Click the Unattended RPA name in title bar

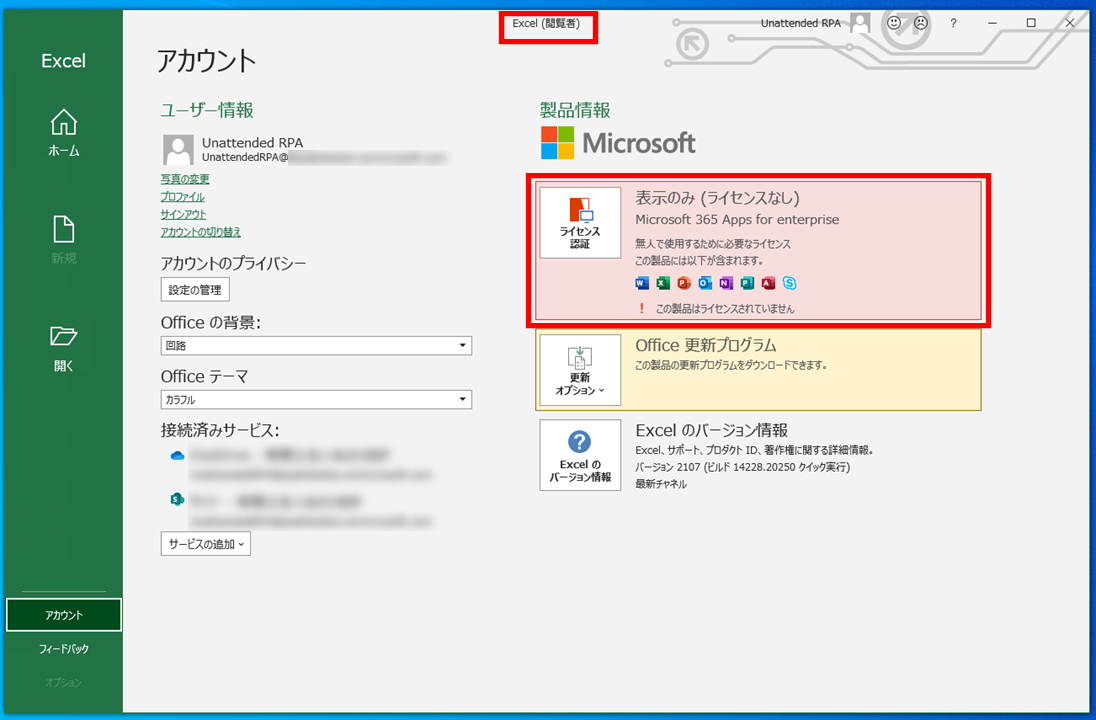[x=800, y=23]
